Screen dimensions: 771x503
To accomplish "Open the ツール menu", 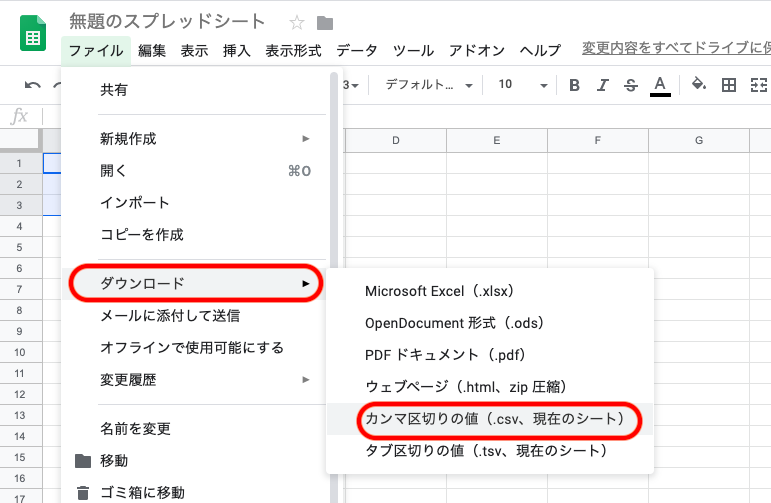I will pos(414,51).
